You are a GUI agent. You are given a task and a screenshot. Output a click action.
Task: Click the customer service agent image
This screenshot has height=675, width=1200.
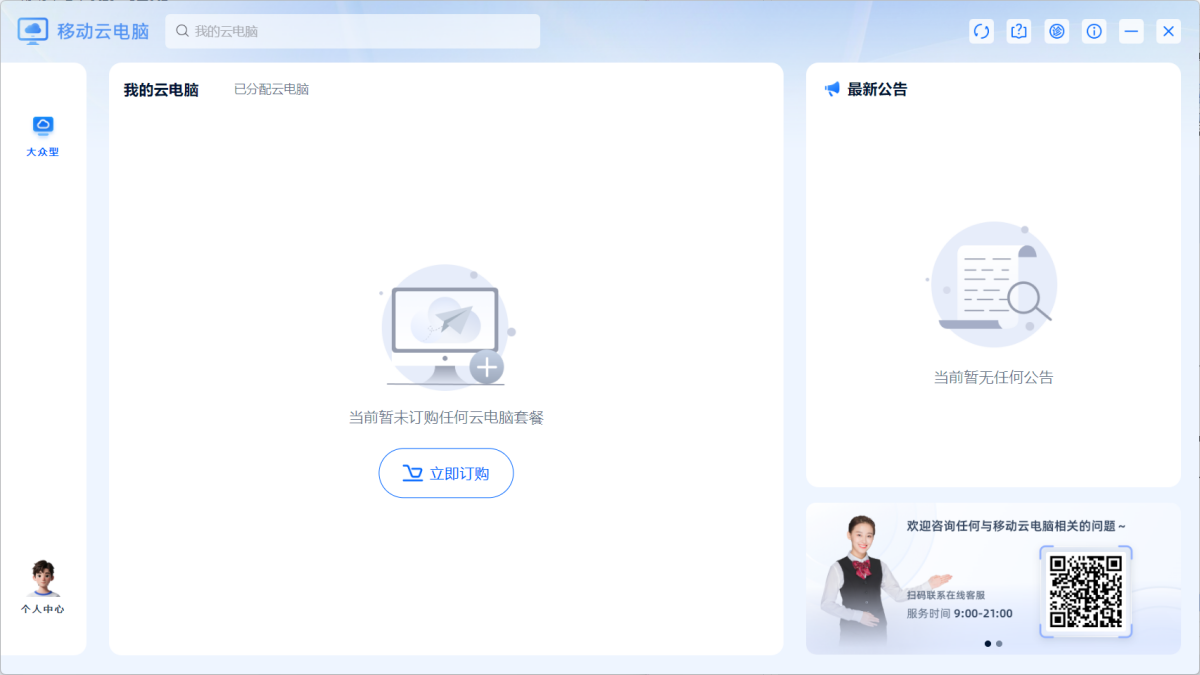click(862, 575)
